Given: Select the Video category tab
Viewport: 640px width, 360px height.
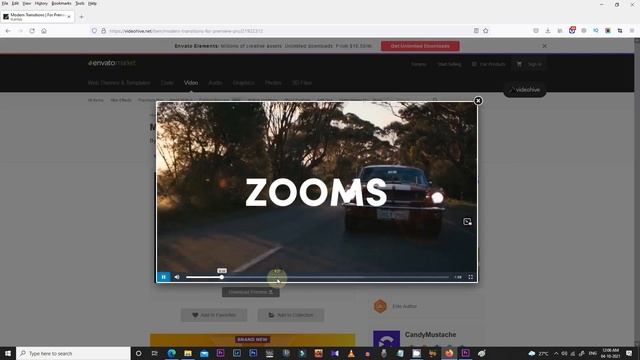Looking at the screenshot, I should point(191,83).
